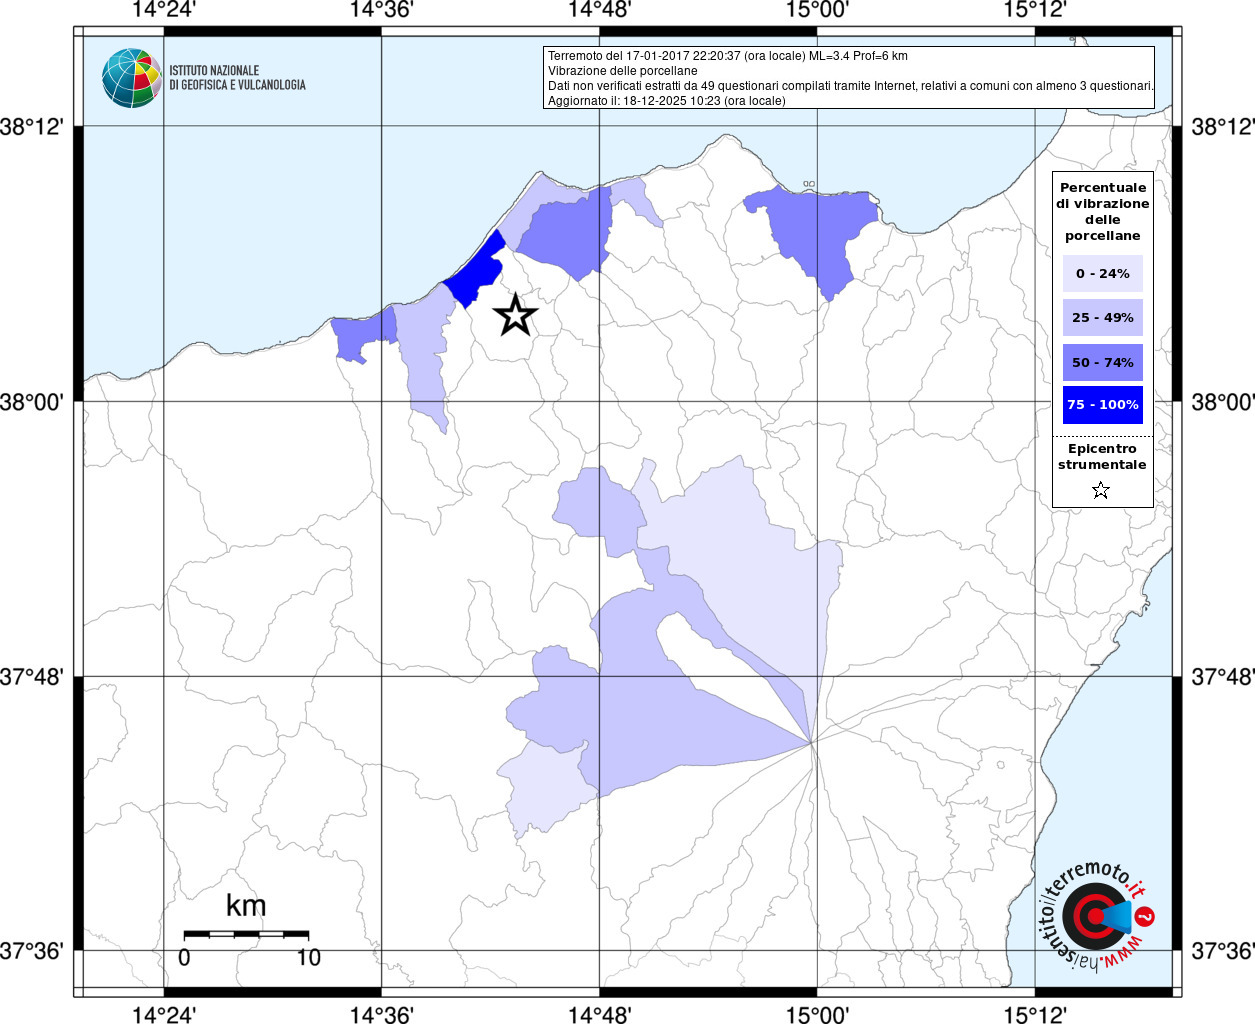Click the epicenter star on the map

click(x=515, y=315)
